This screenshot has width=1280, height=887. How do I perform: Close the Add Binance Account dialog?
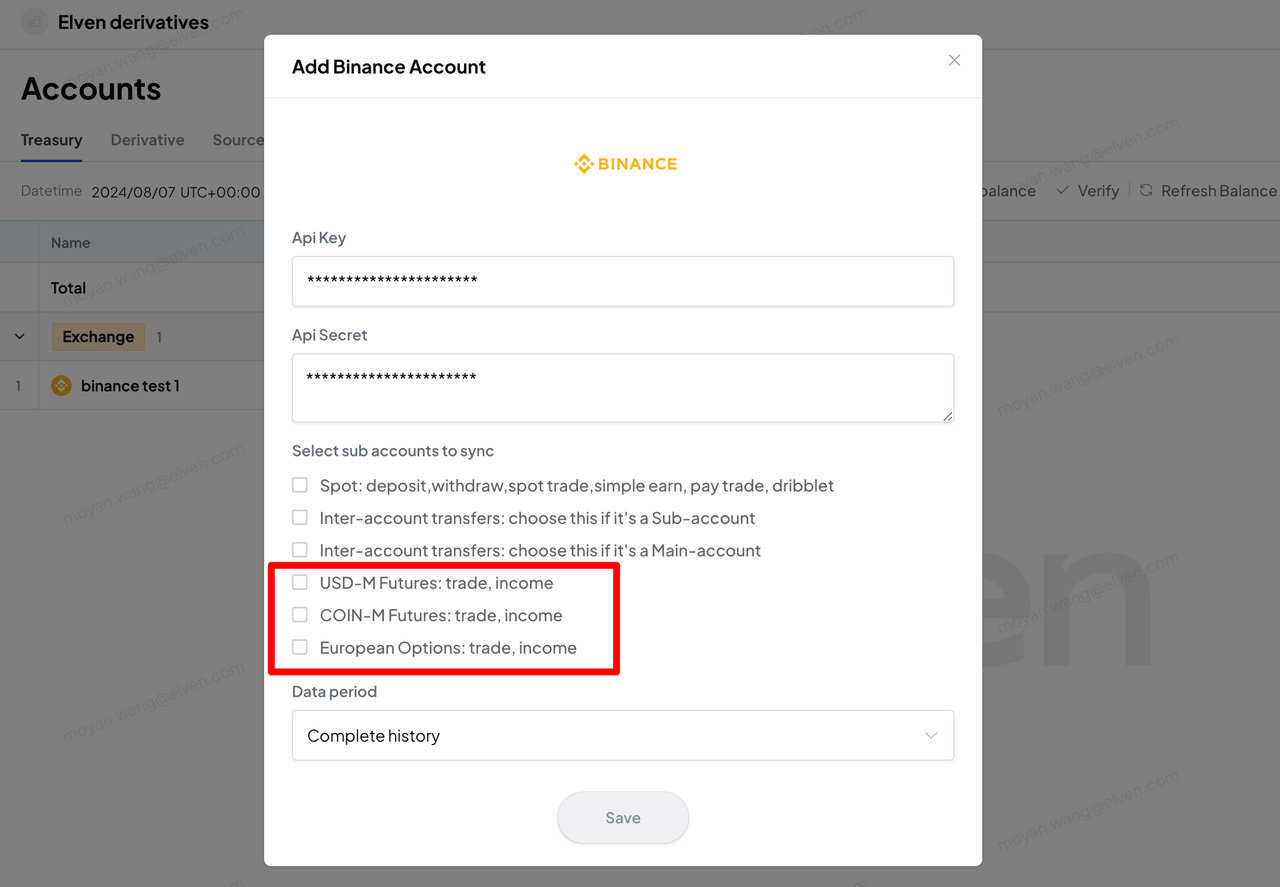coord(954,61)
